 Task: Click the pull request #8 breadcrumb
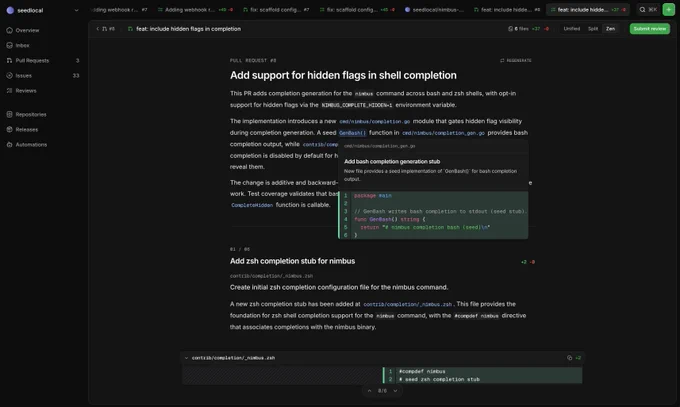tap(108, 29)
